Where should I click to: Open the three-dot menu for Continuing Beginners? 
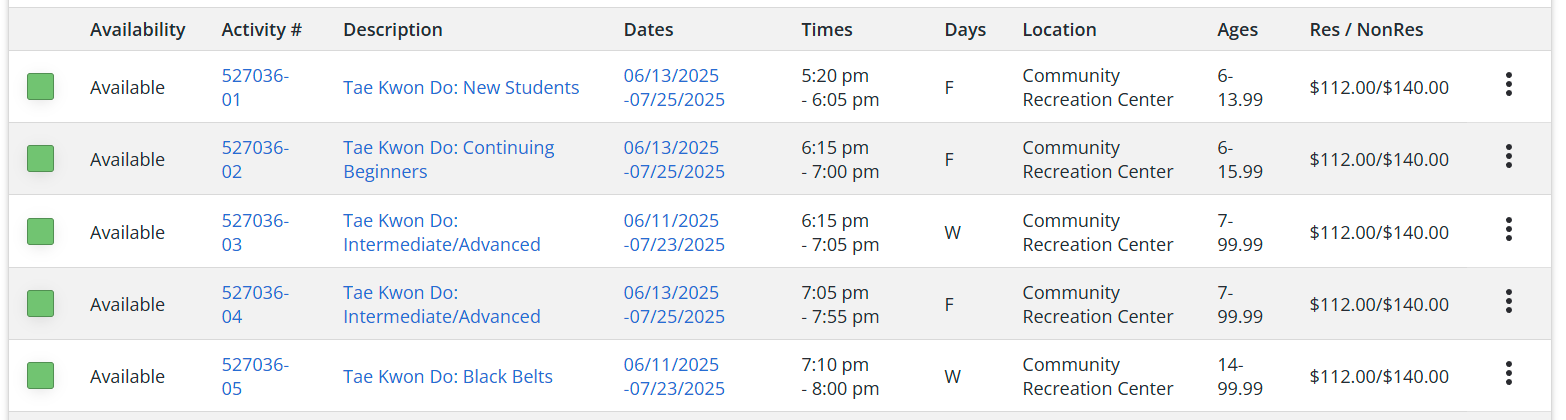[1508, 157]
